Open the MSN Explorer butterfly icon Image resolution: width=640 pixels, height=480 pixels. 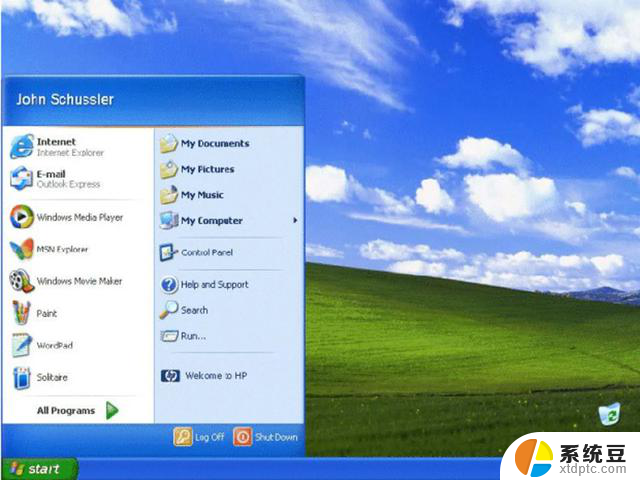point(22,249)
